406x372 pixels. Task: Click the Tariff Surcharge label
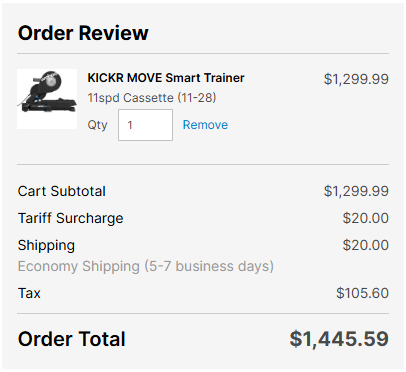click(x=71, y=218)
